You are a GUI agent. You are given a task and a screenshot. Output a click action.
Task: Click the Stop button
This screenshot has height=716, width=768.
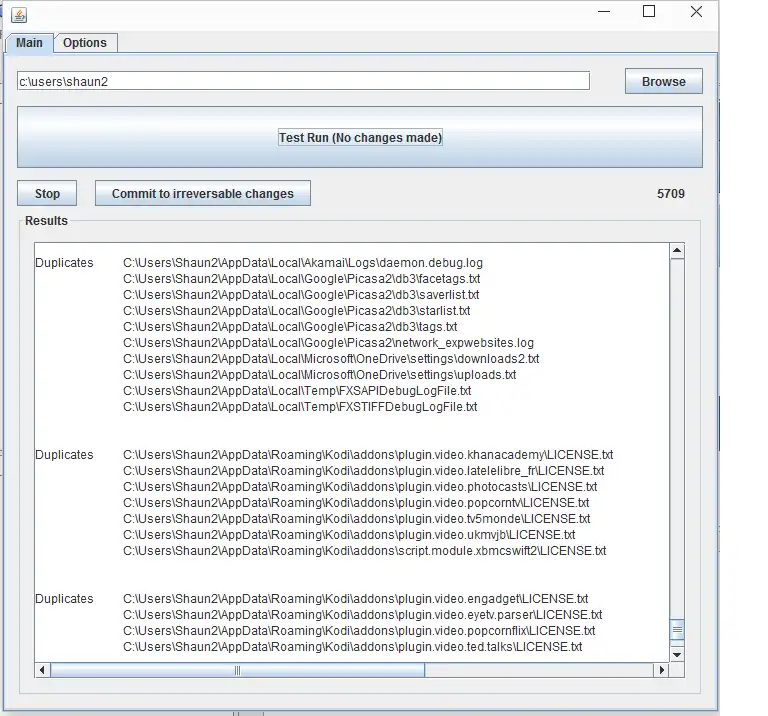point(47,193)
